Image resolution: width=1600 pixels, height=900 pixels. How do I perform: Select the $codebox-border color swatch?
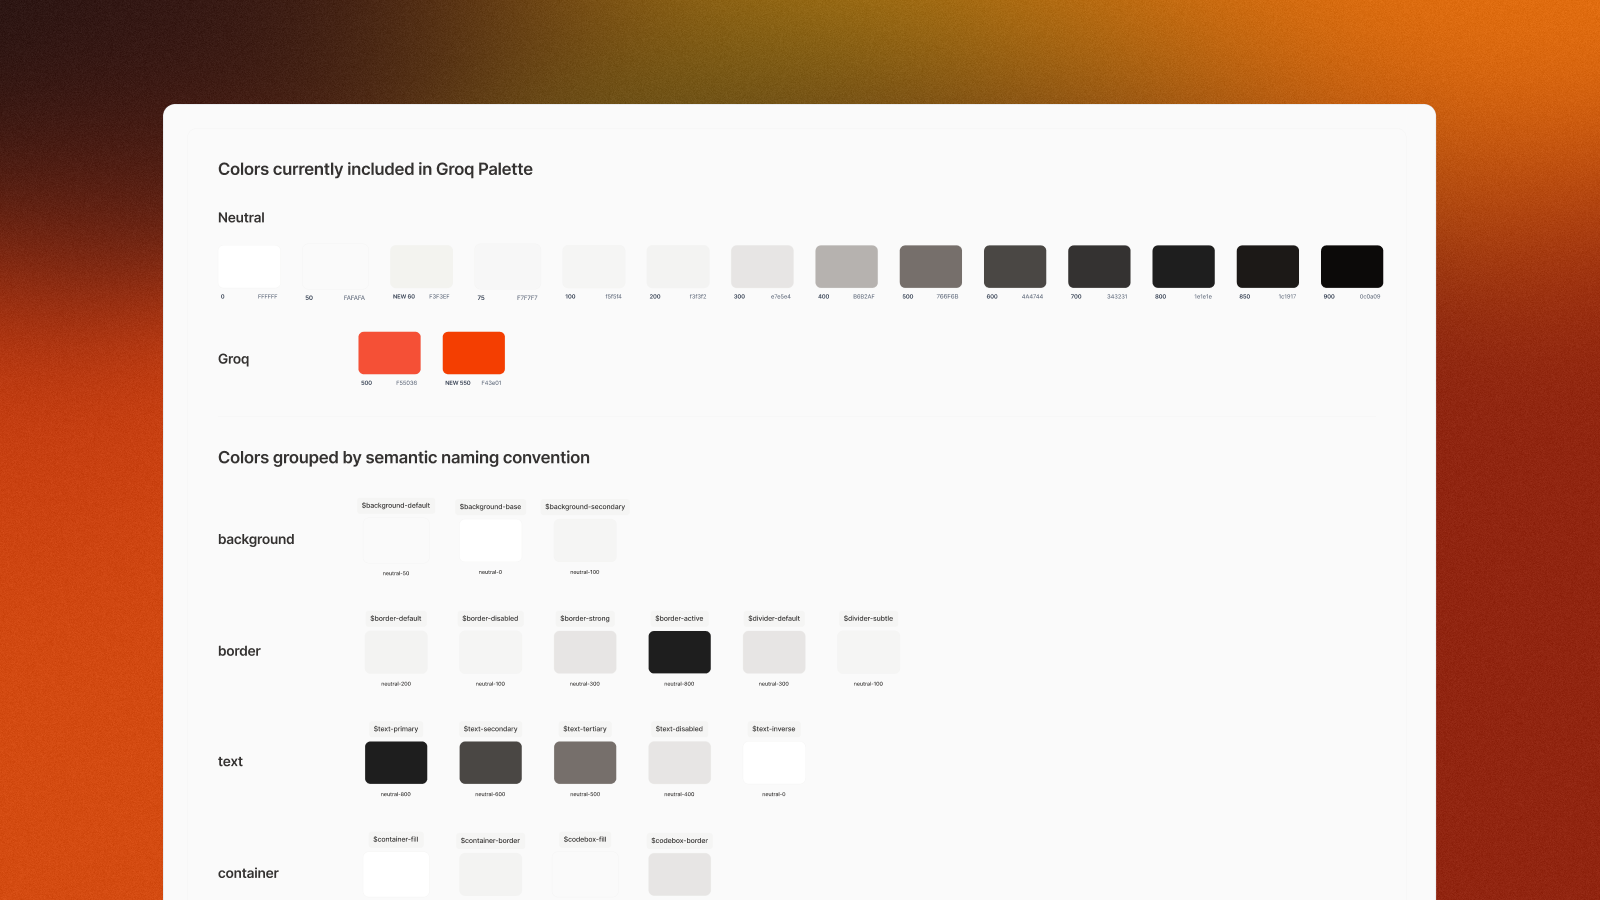click(679, 874)
